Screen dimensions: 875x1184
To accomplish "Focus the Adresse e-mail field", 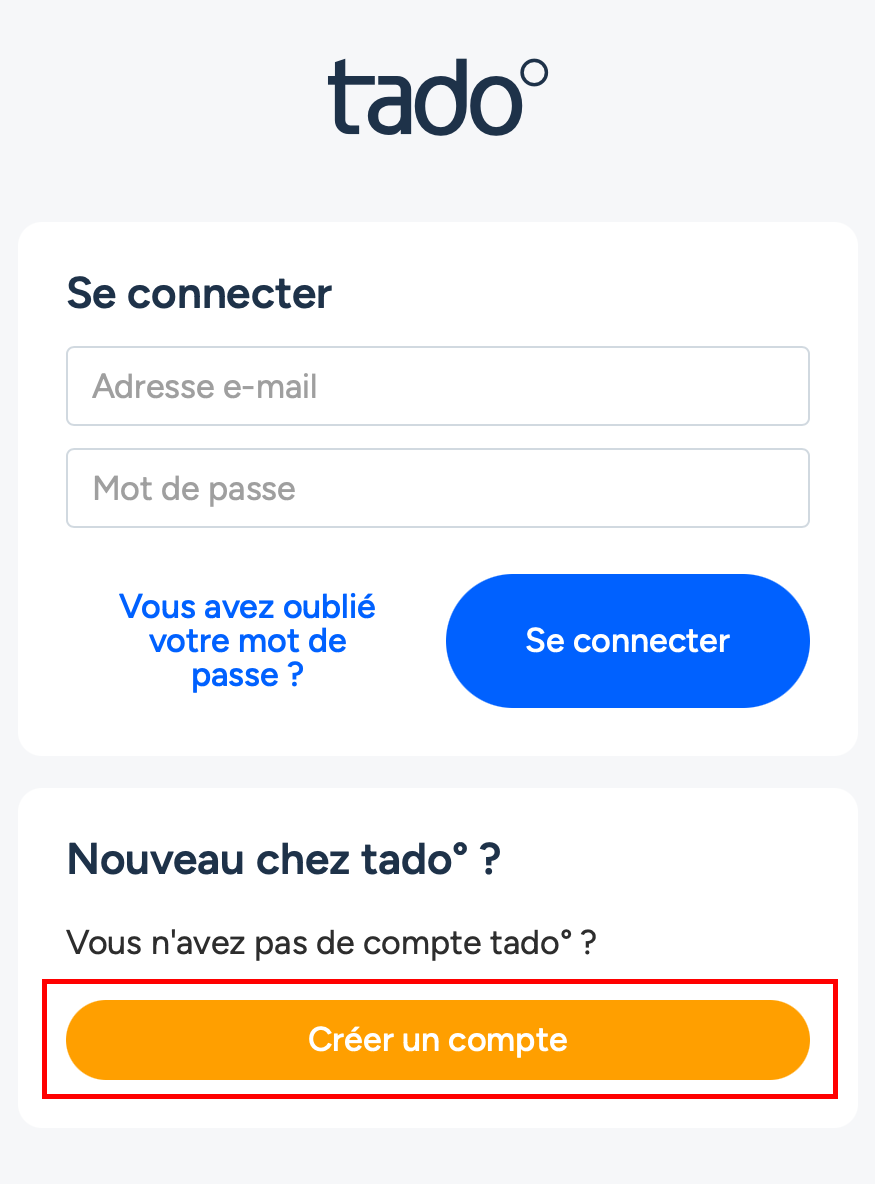I will (x=437, y=386).
